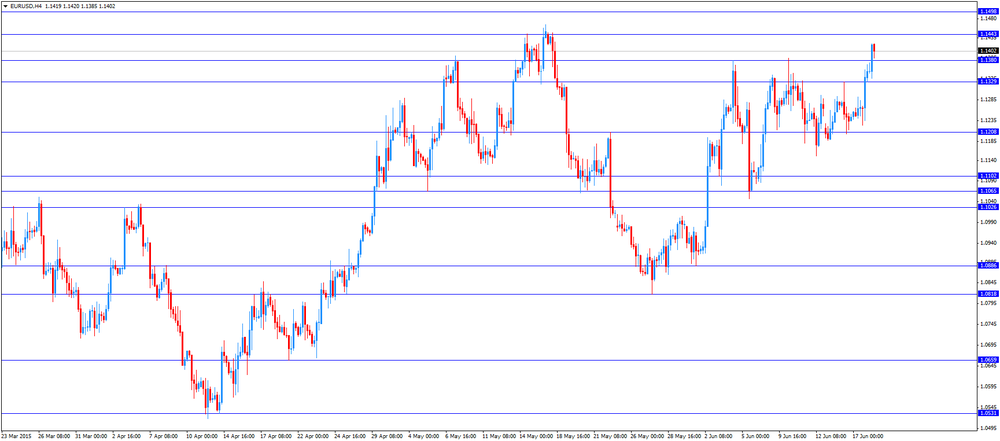Click the 23 Mar 2015 time label

17,437
